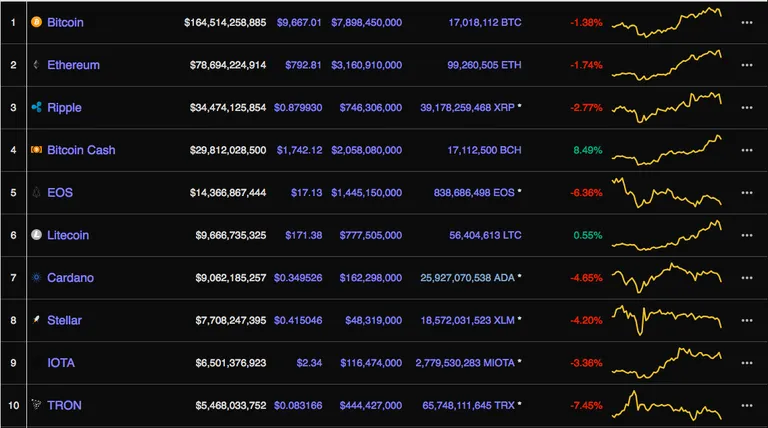
Task: Click the Bitcoin Cash orange icon
Action: coord(36,150)
